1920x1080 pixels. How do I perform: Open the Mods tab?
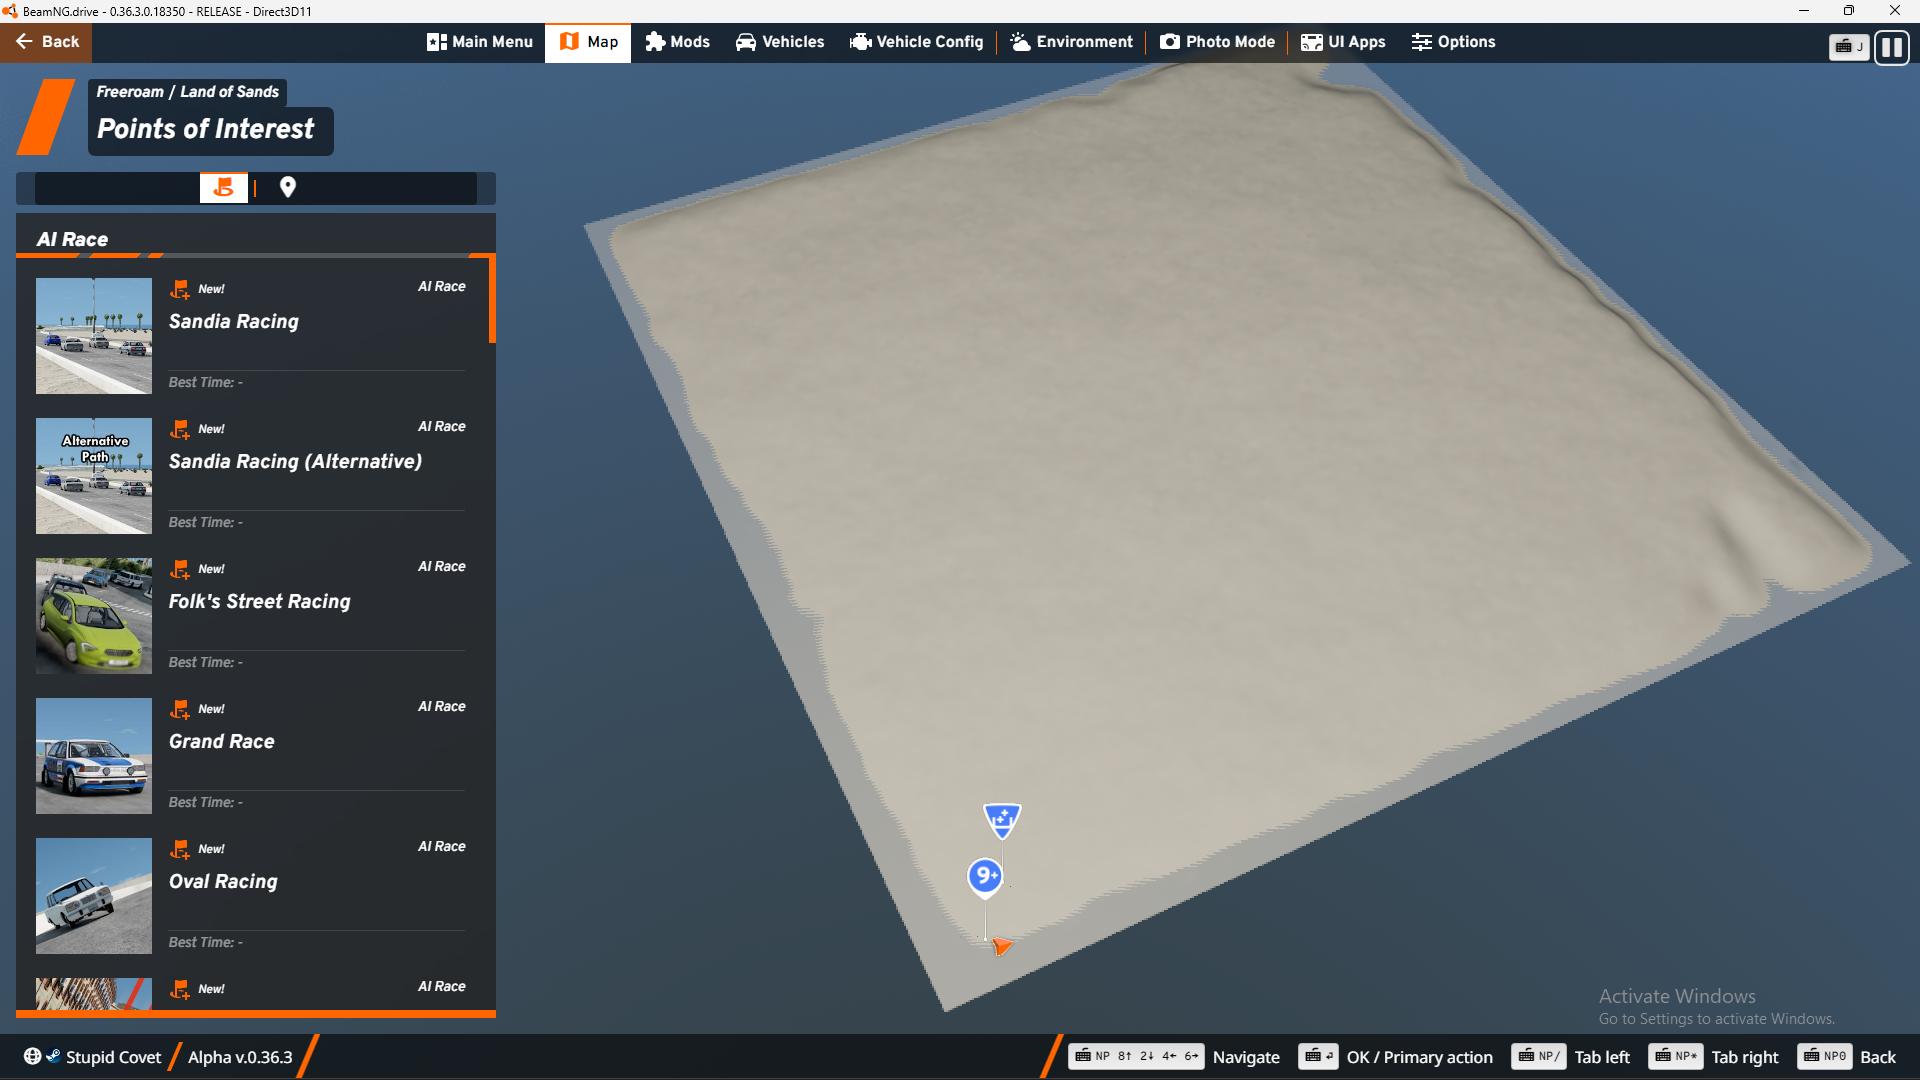[677, 42]
